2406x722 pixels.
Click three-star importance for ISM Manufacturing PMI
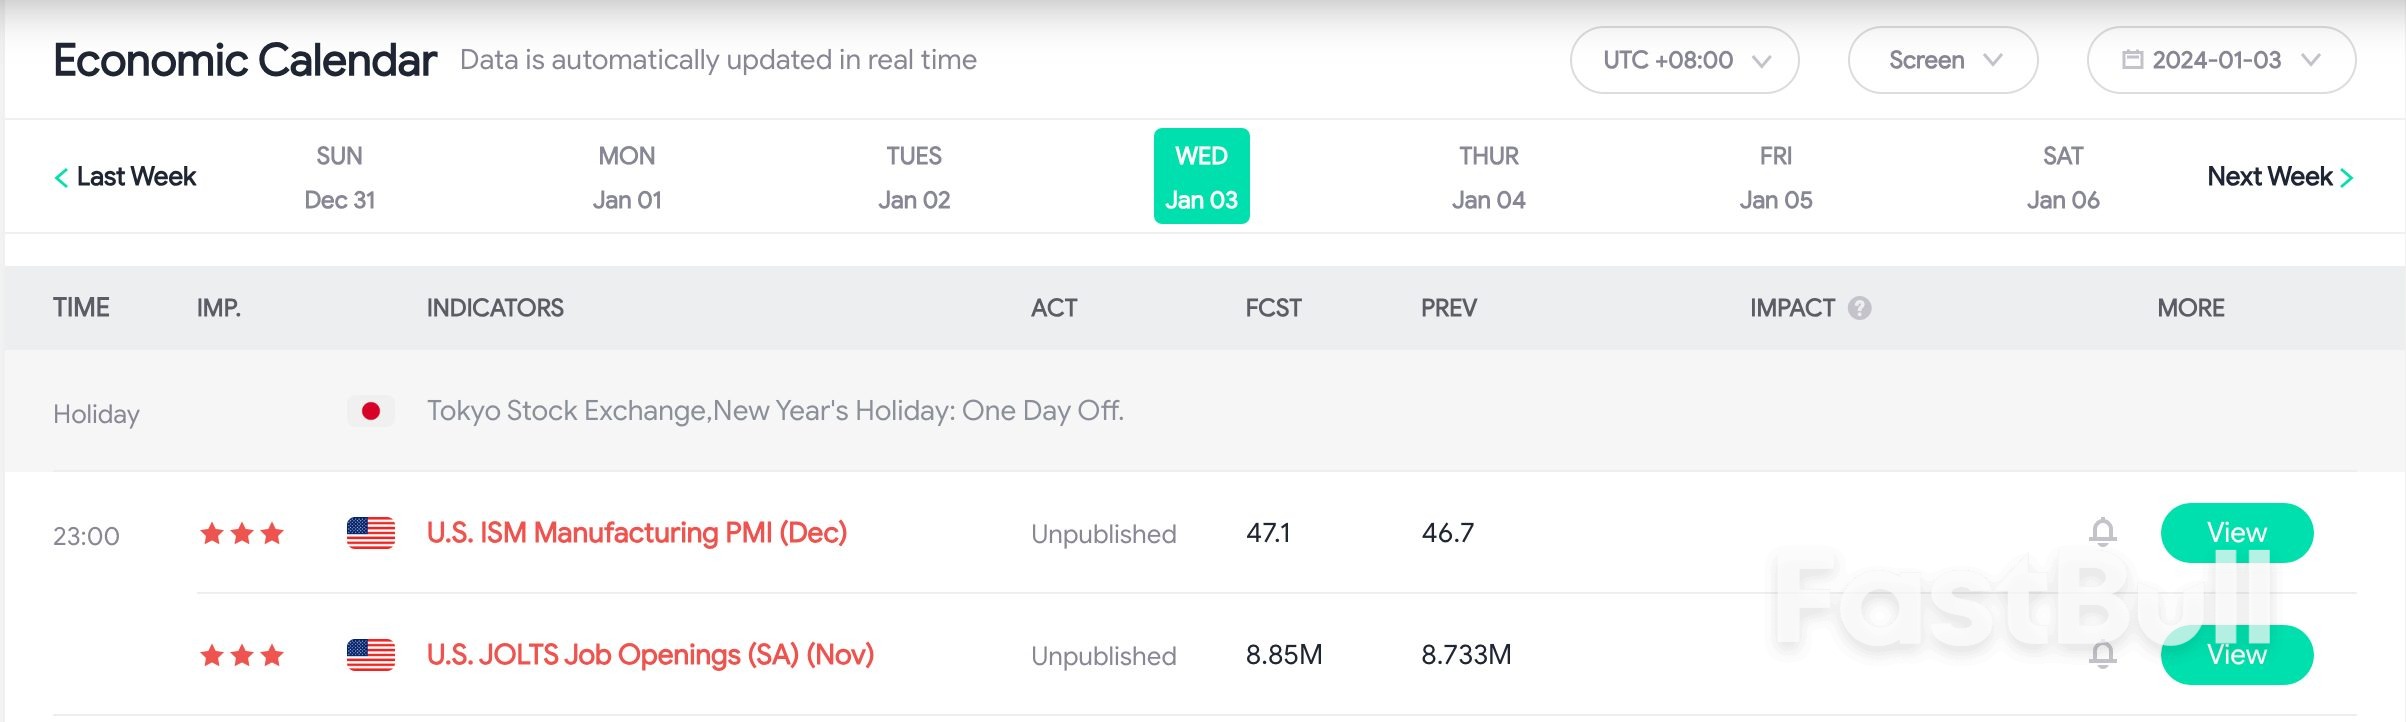[242, 533]
